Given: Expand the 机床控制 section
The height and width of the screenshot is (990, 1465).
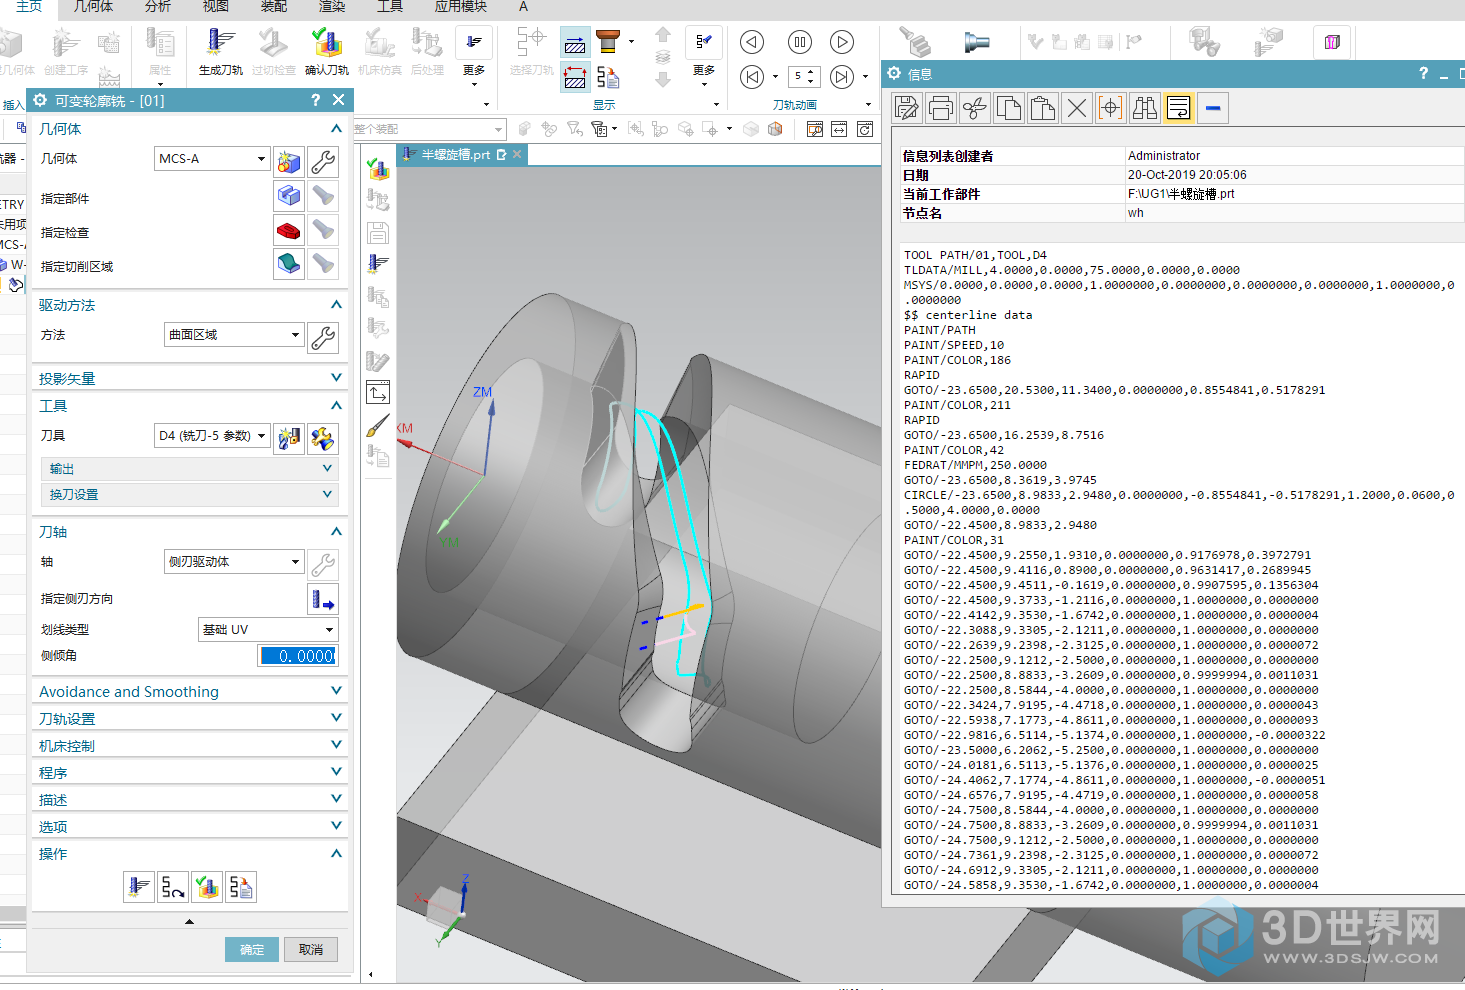Looking at the screenshot, I should (x=336, y=745).
